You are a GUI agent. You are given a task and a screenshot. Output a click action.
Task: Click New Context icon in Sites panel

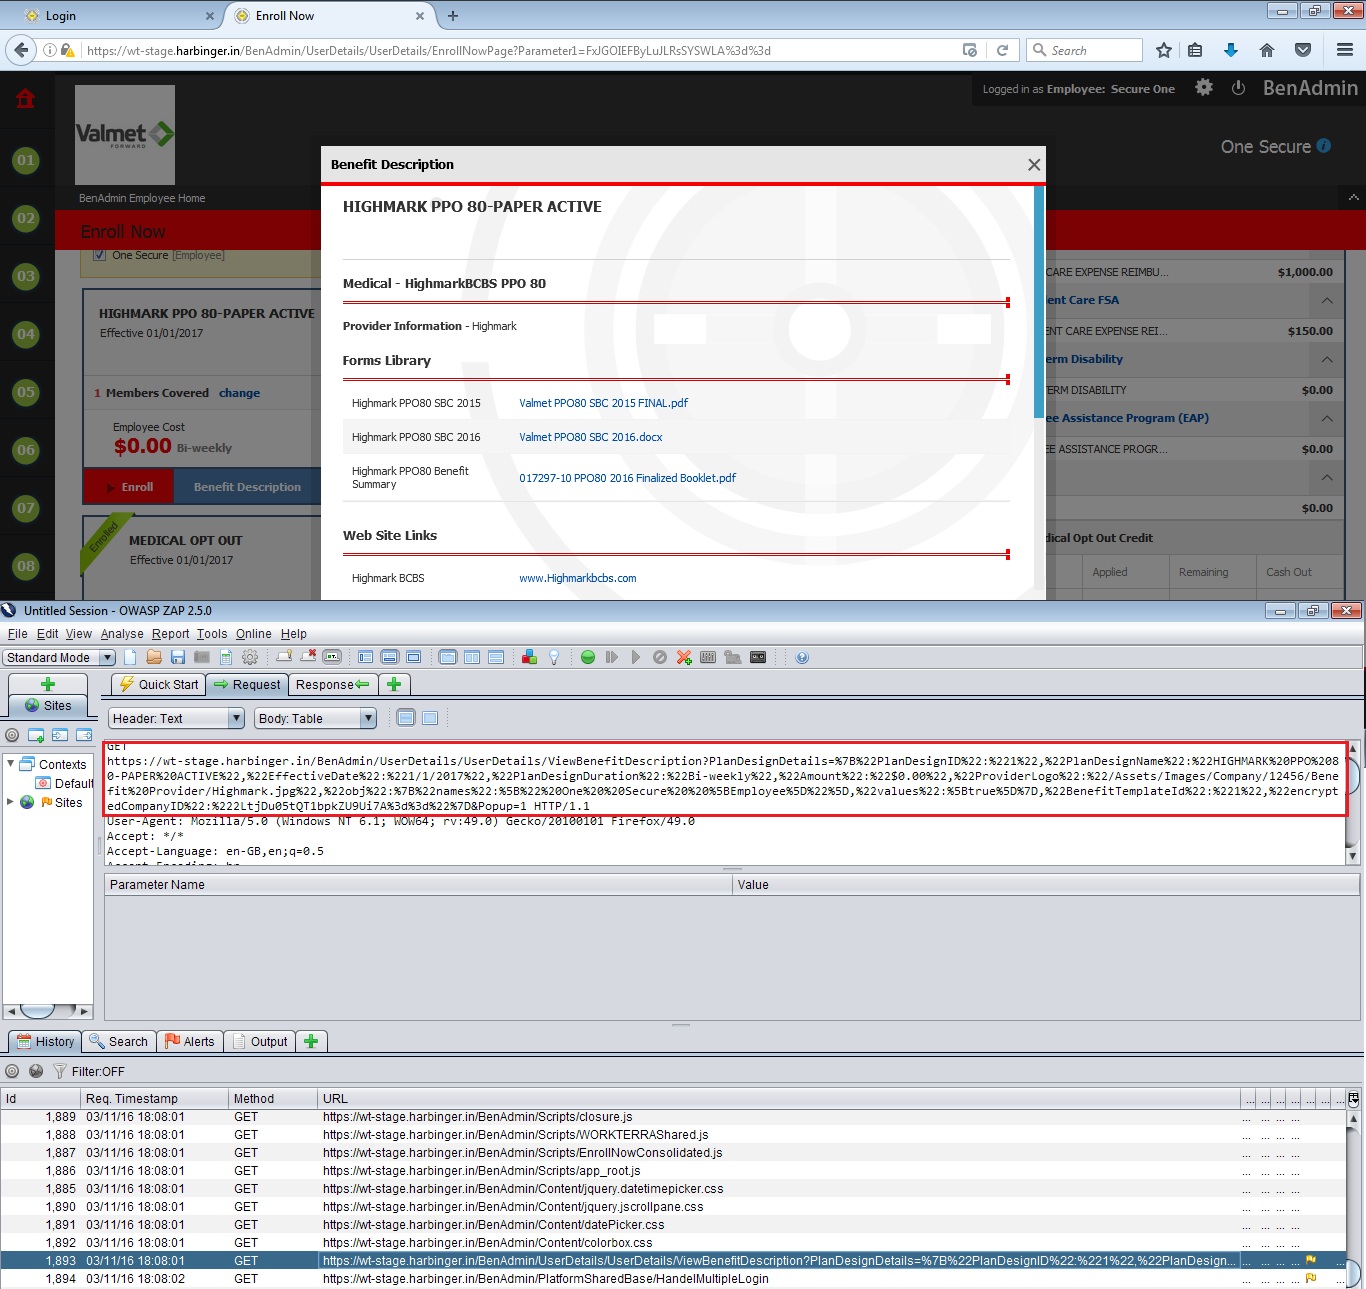click(x=36, y=735)
